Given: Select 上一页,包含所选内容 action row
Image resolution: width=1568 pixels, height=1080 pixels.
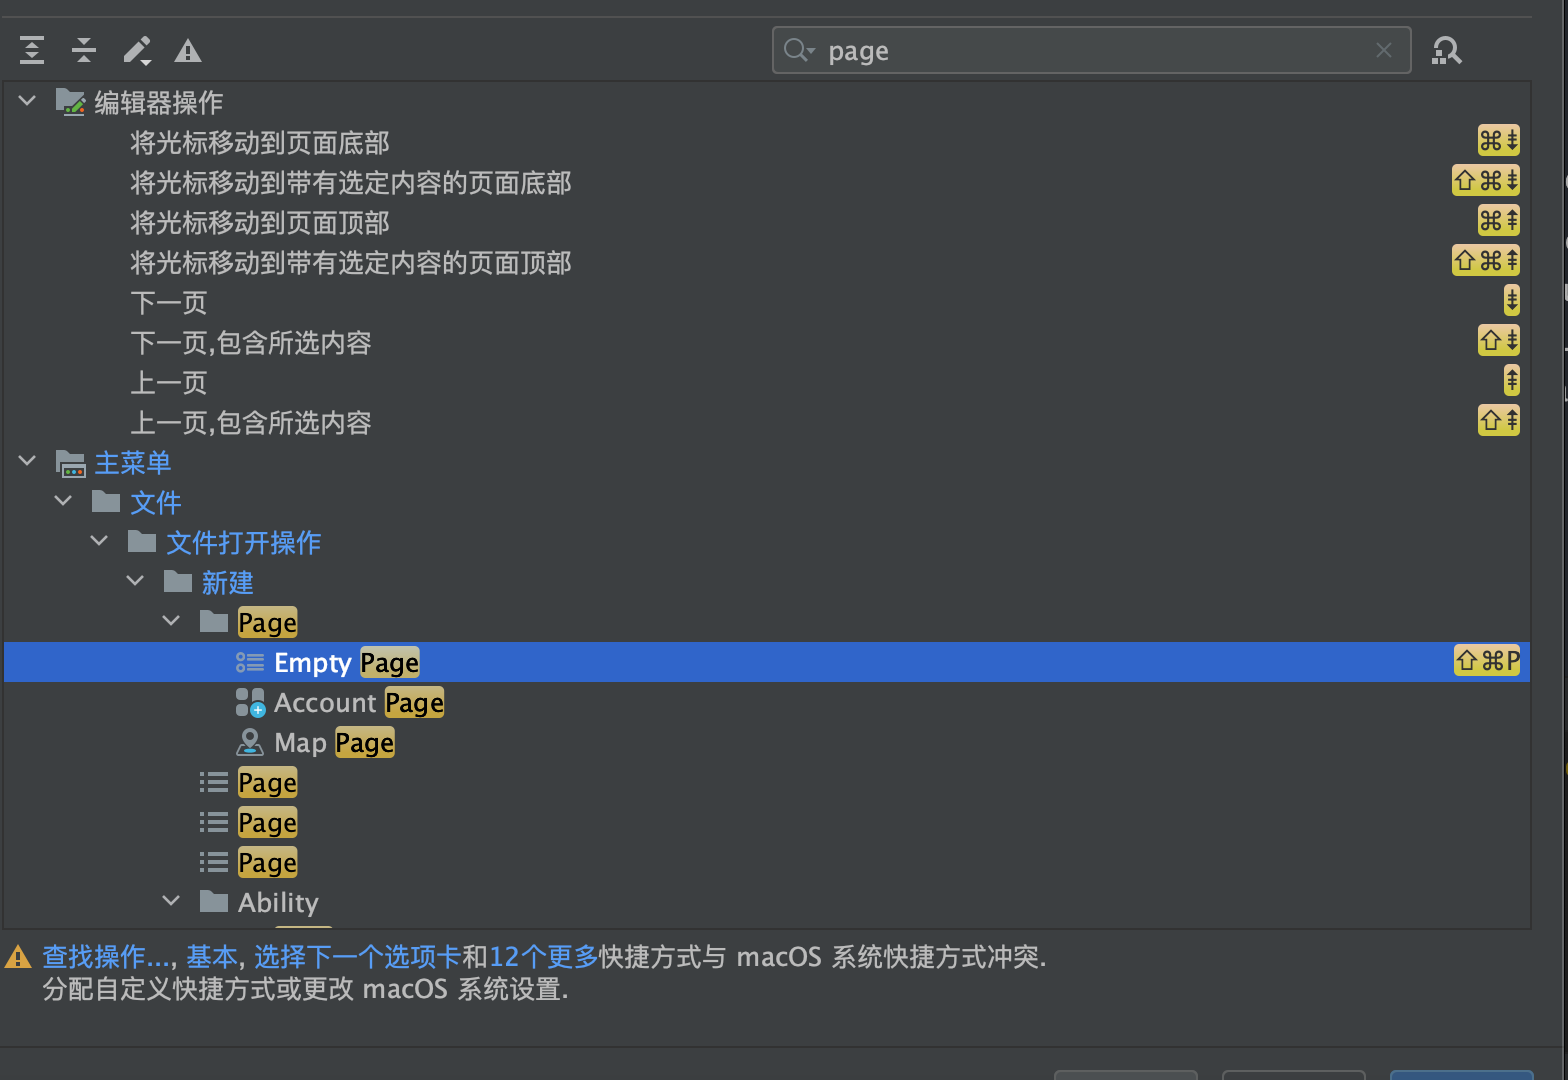Looking at the screenshot, I should [767, 422].
